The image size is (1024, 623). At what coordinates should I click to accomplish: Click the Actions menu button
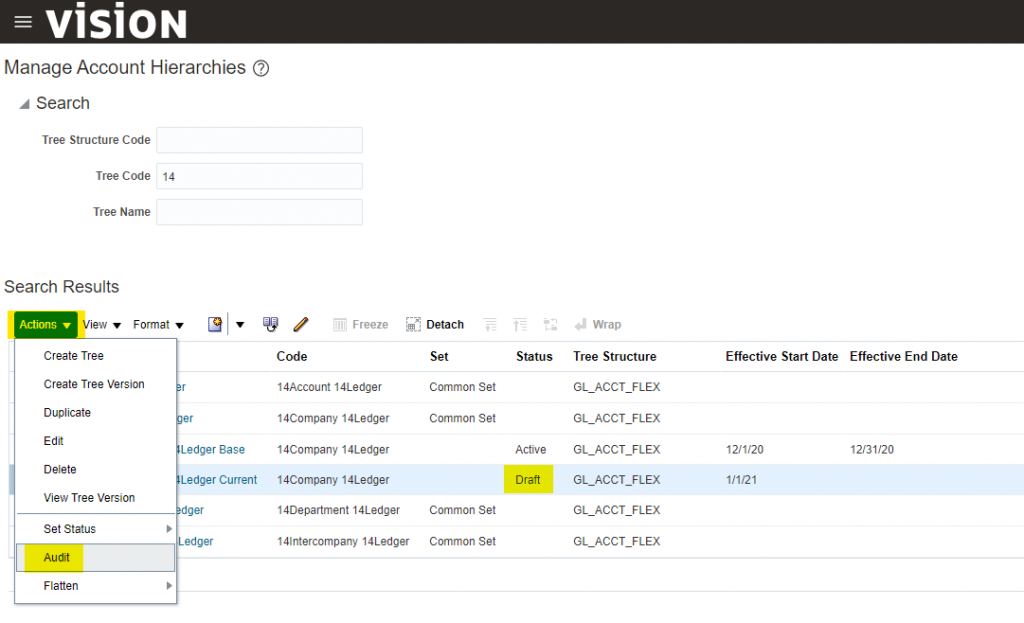[x=45, y=324]
